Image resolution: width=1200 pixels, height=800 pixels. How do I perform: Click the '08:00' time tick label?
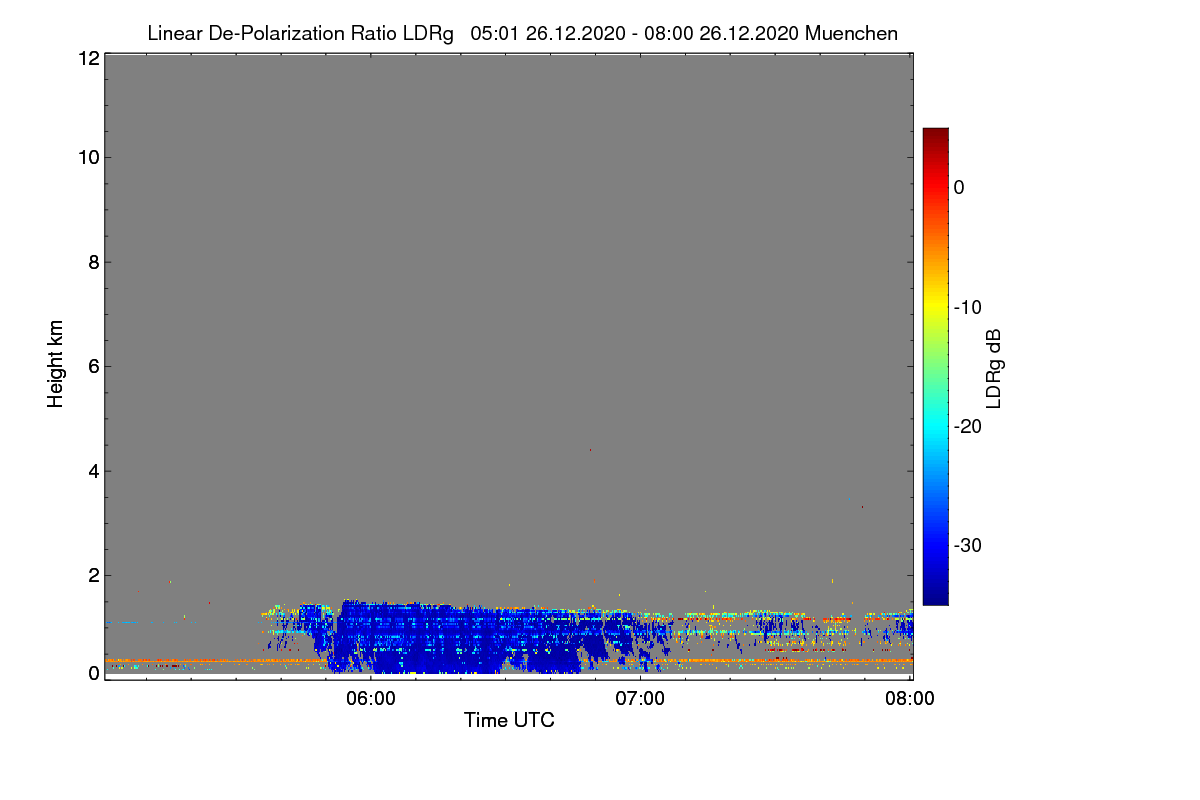[910, 699]
